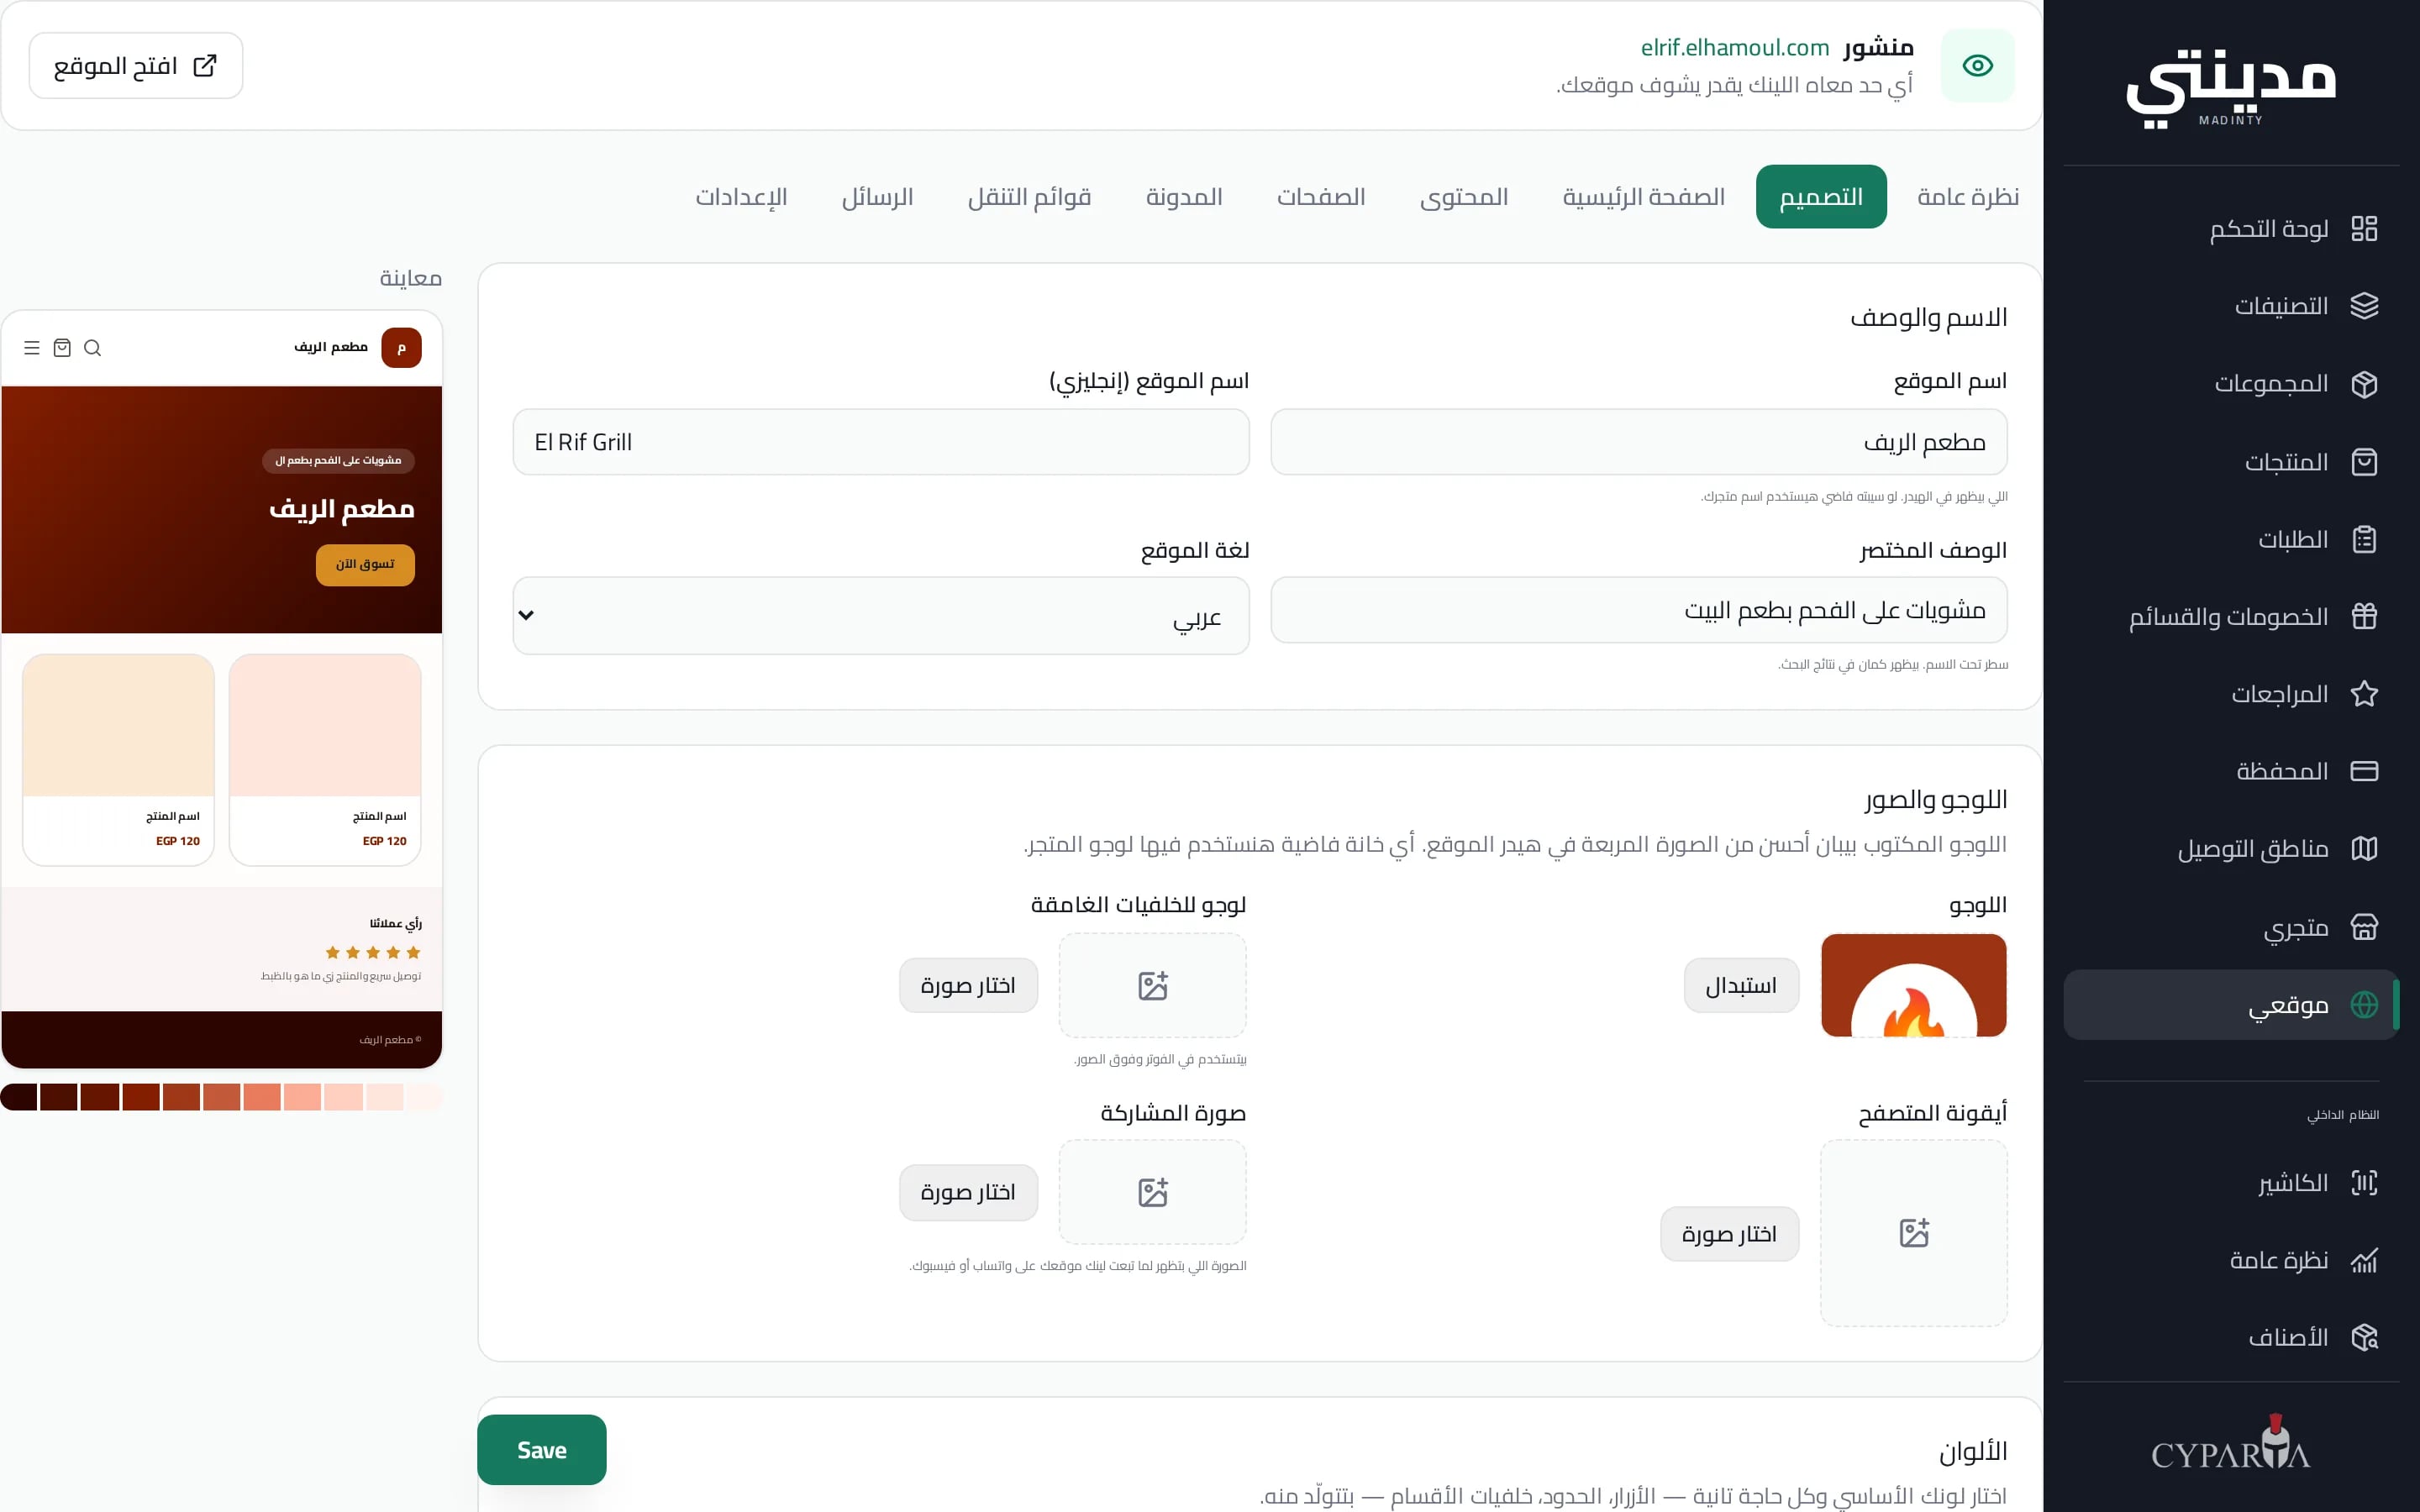Open the لغة الموقع language dropdown
The width and height of the screenshot is (2420, 1512).
(x=881, y=616)
